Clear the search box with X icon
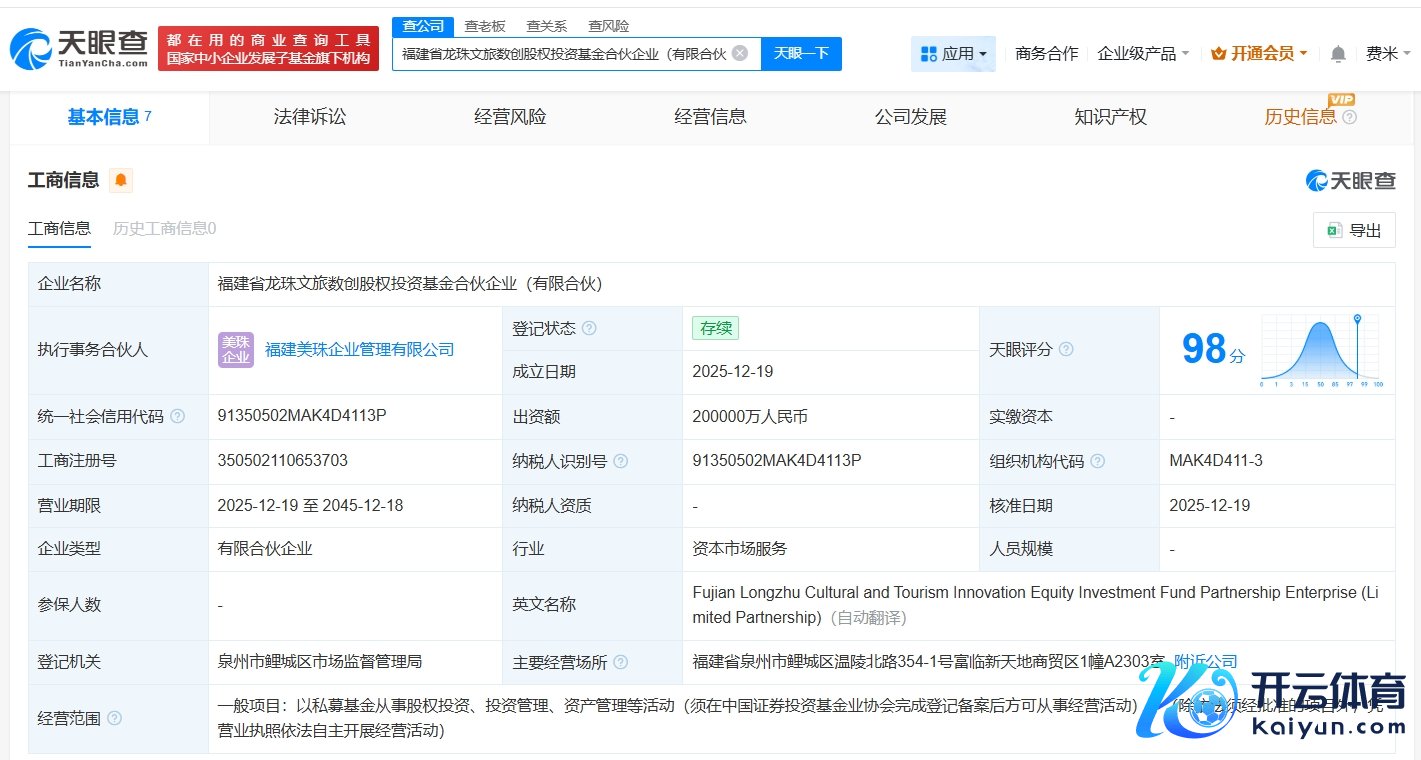 click(x=740, y=53)
